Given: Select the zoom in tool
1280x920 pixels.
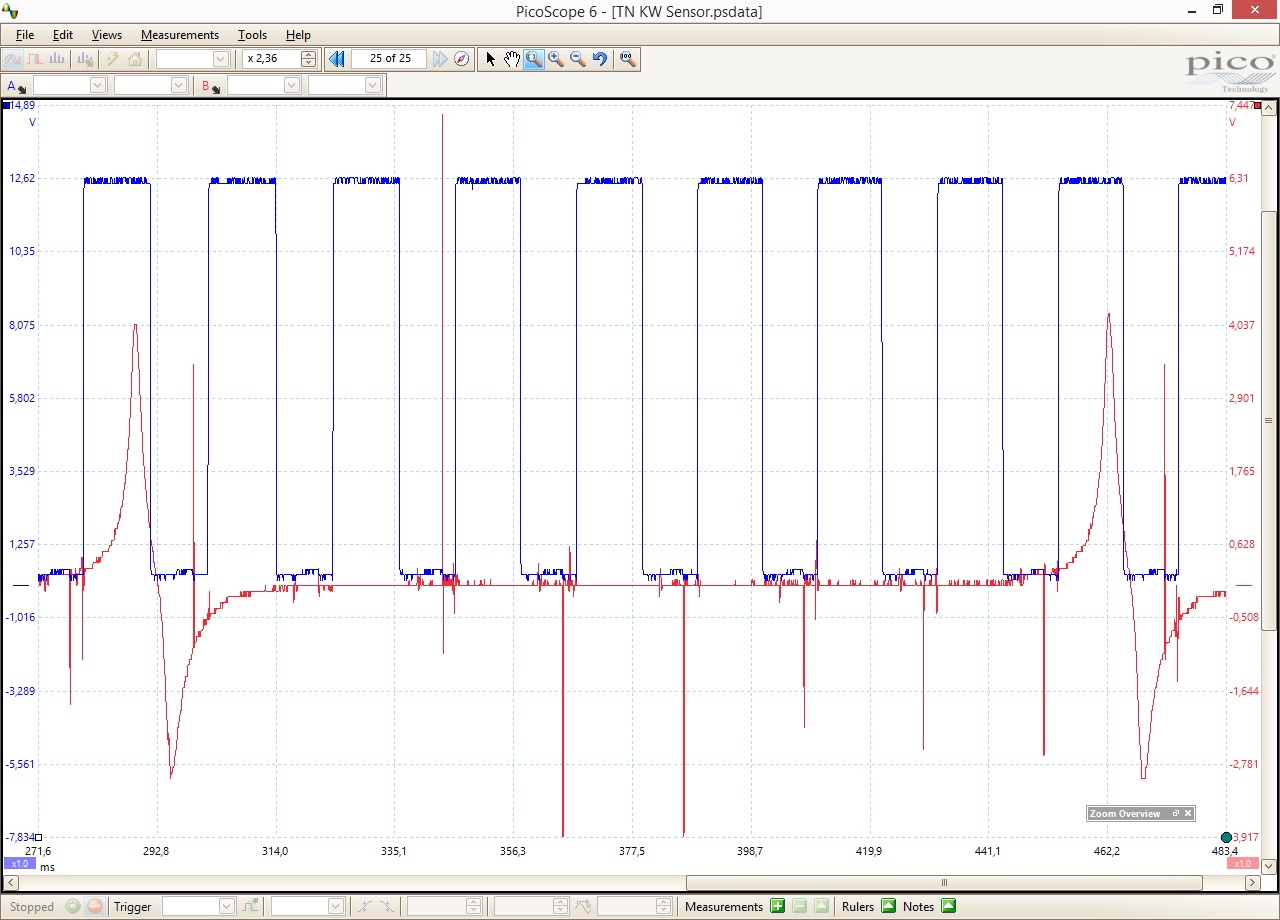Looking at the screenshot, I should 556,59.
